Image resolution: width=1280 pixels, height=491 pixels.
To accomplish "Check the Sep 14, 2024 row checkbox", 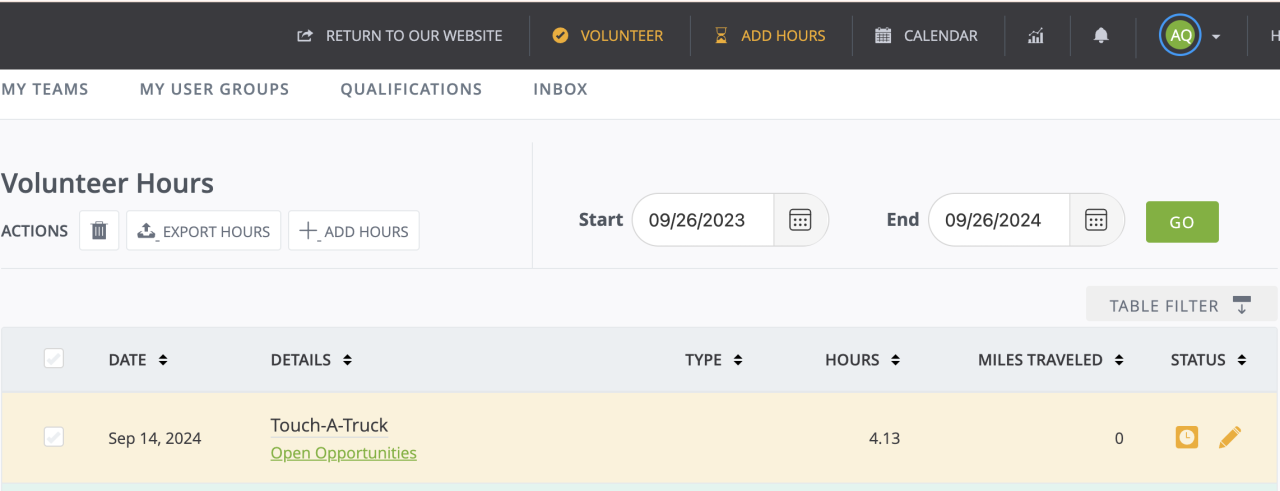I will [x=54, y=437].
